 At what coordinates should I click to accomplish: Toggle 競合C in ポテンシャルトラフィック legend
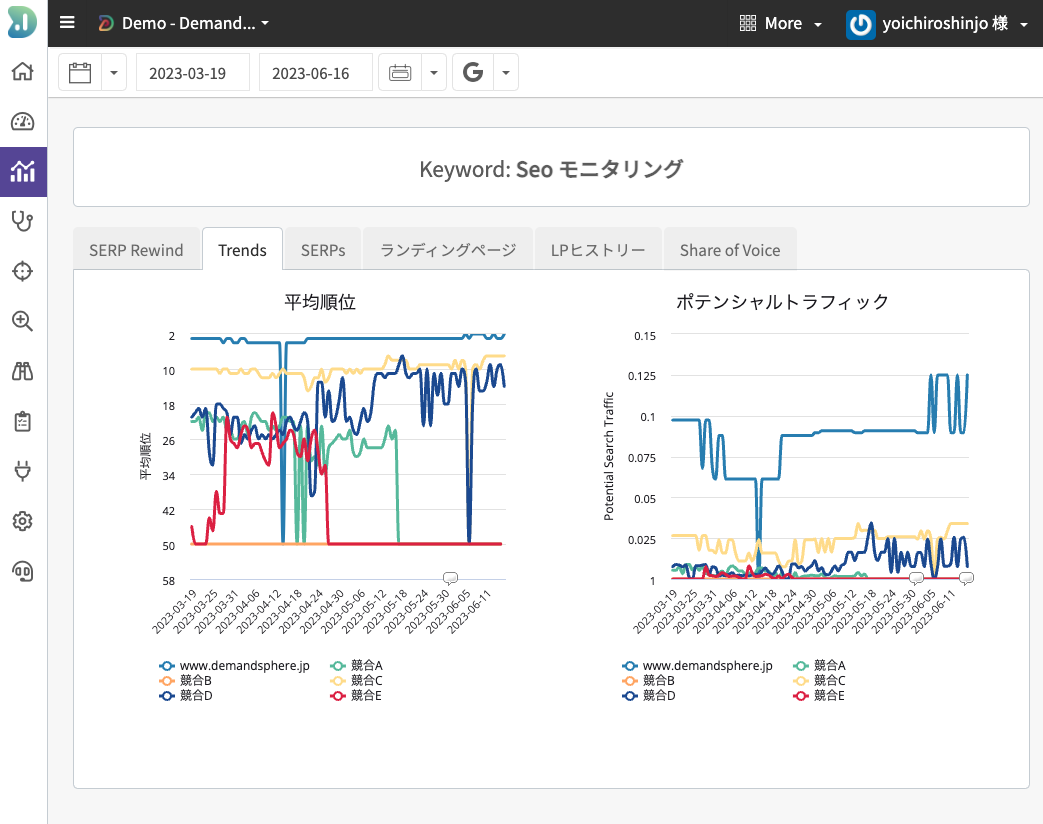coord(820,680)
